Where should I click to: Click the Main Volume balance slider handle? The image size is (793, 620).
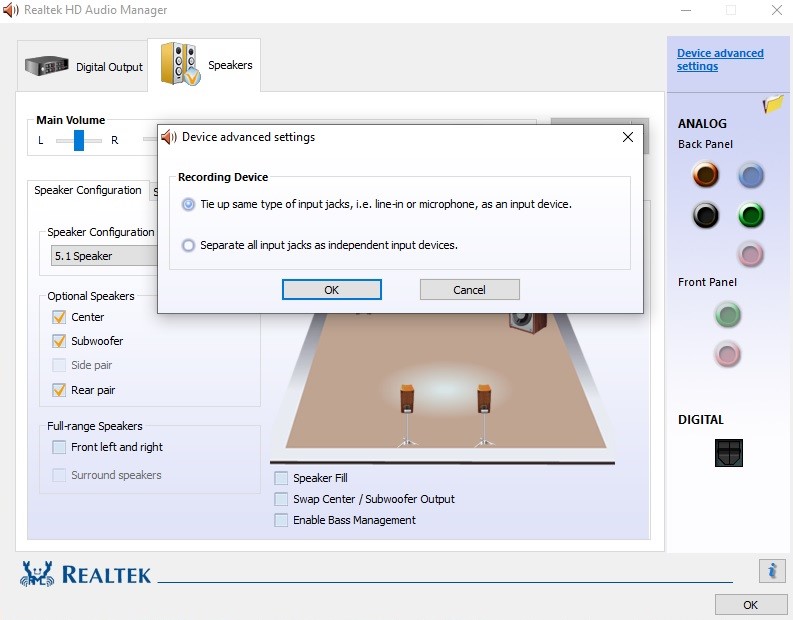pyautogui.click(x=79, y=140)
